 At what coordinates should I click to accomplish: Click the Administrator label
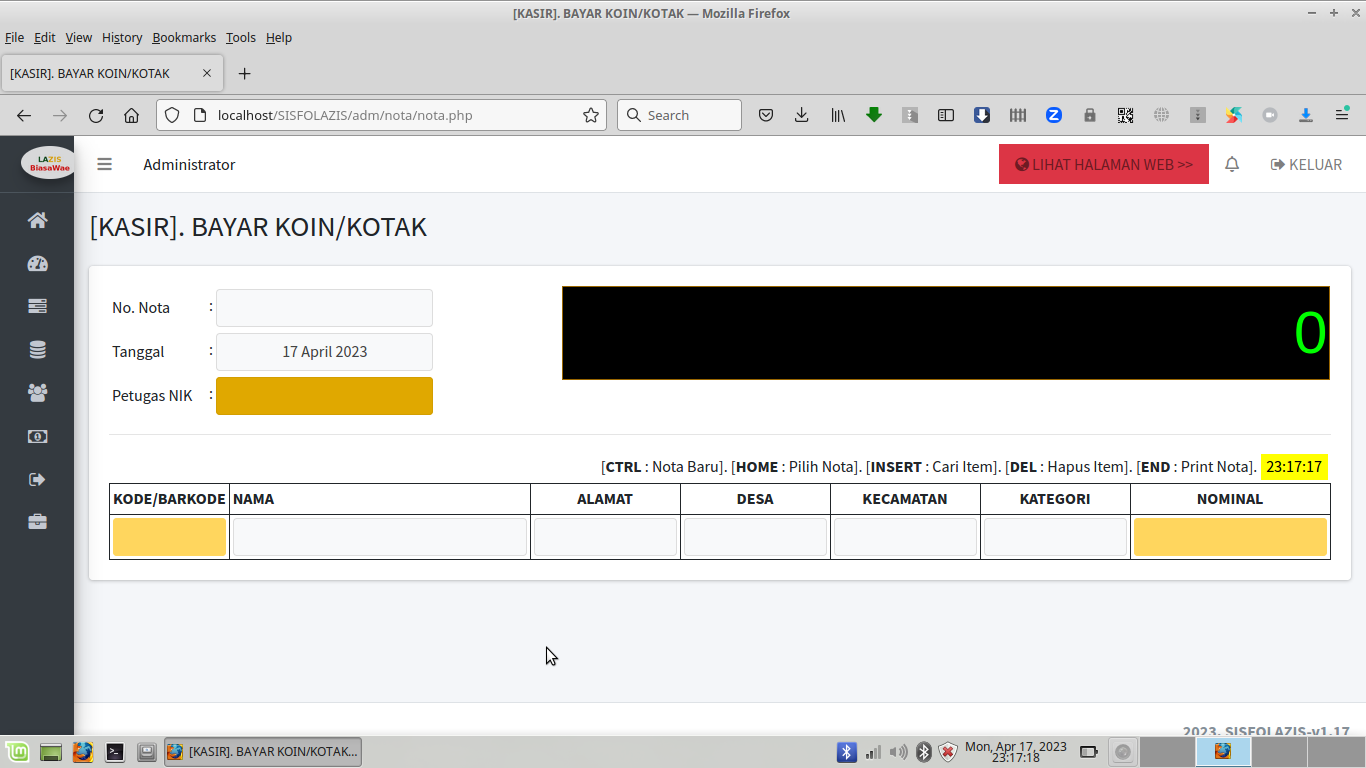(x=189, y=164)
